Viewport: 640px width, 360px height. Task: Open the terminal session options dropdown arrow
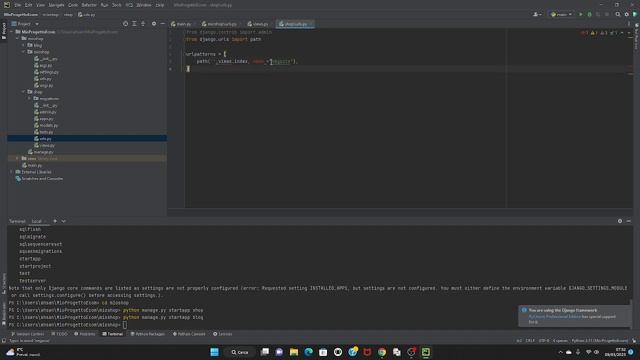pyautogui.click(x=64, y=221)
